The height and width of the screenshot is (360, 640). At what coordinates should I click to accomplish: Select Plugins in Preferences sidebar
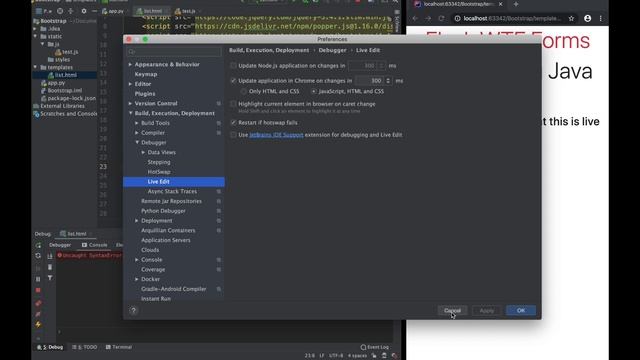(144, 94)
